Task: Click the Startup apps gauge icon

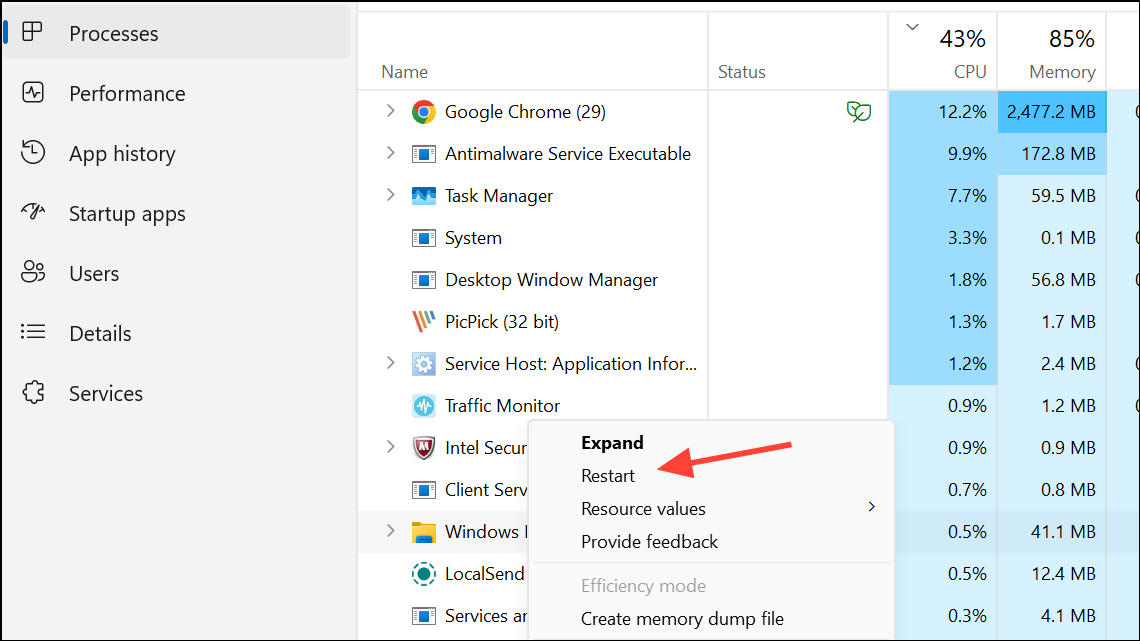Action: [33, 211]
